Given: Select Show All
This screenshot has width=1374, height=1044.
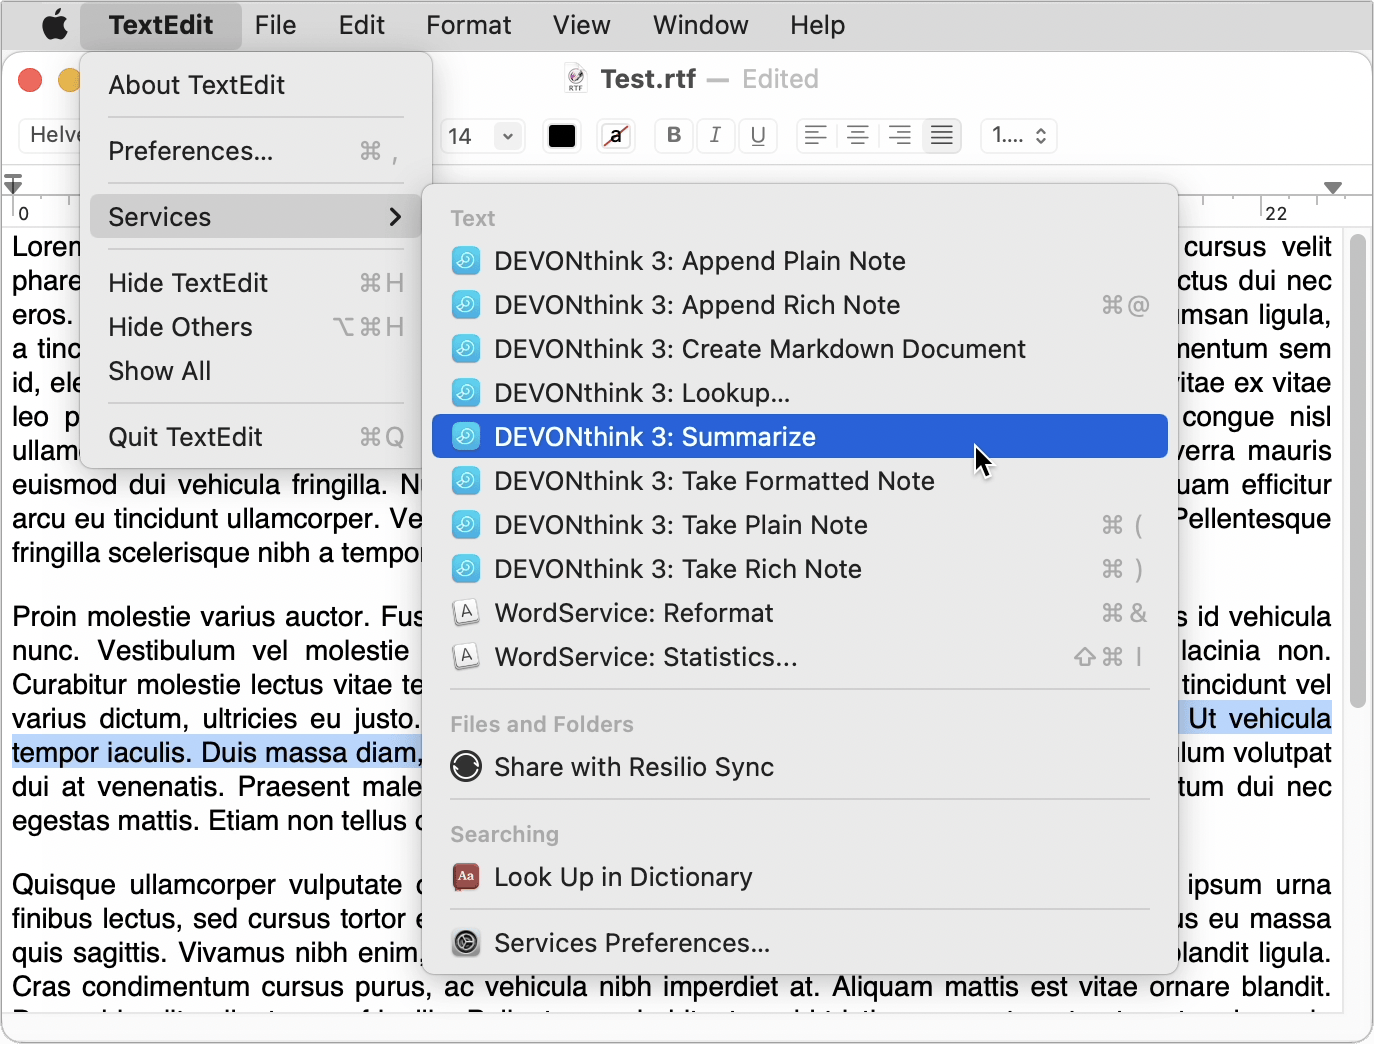Looking at the screenshot, I should (x=256, y=371).
